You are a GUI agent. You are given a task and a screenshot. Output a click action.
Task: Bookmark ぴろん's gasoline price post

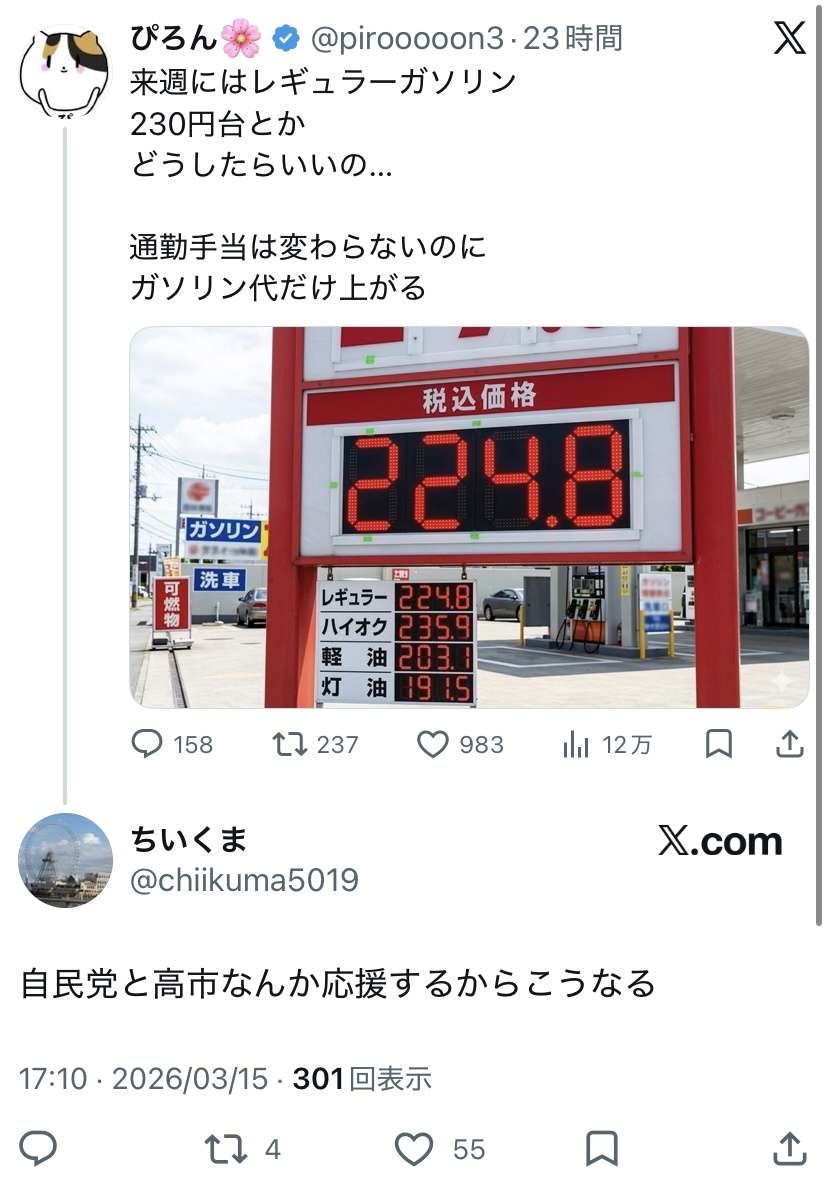[x=718, y=744]
